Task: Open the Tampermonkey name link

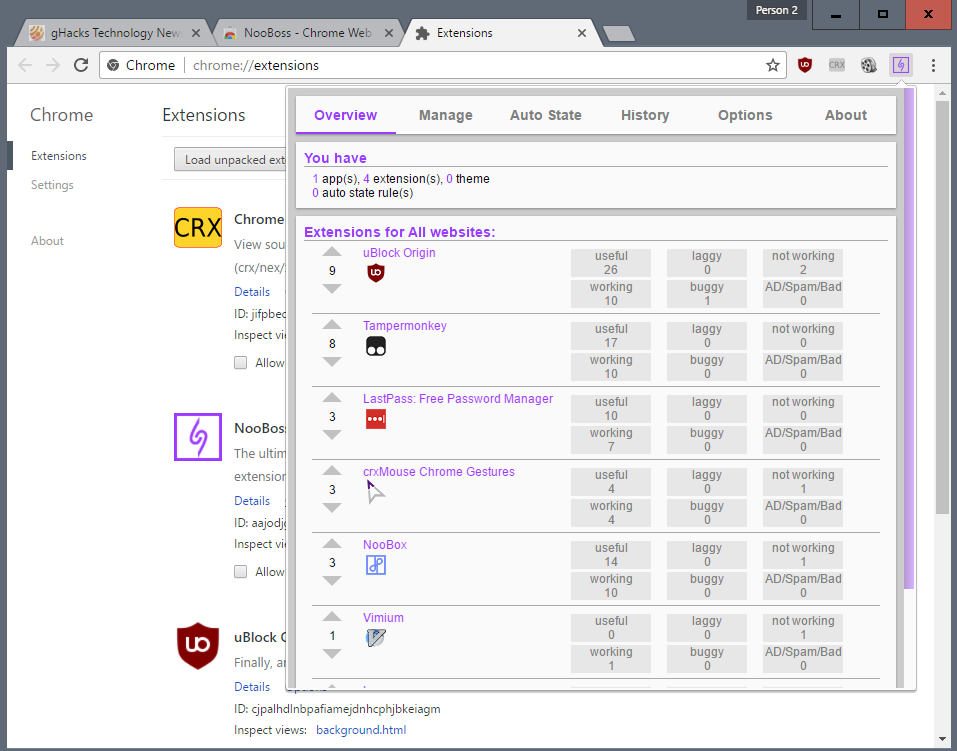Action: click(x=405, y=326)
